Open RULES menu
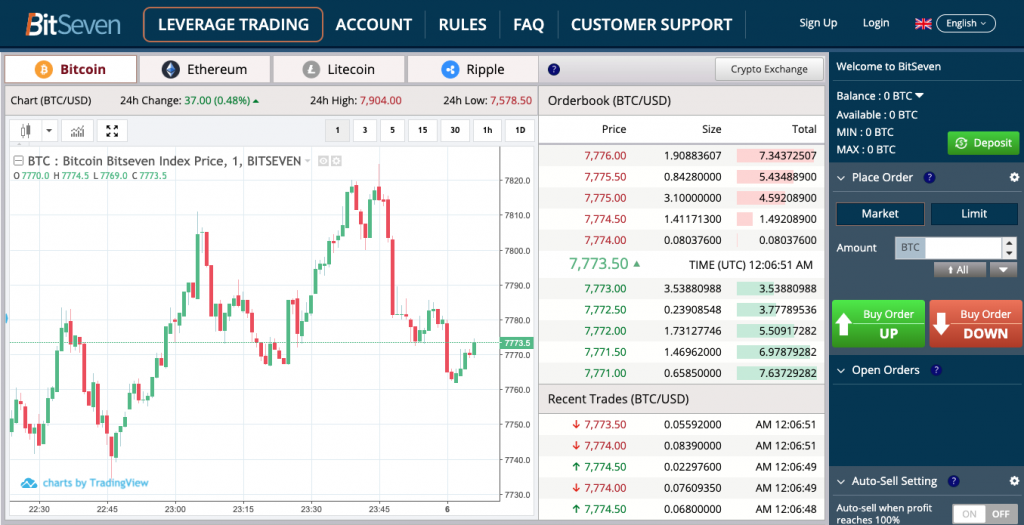 [462, 25]
